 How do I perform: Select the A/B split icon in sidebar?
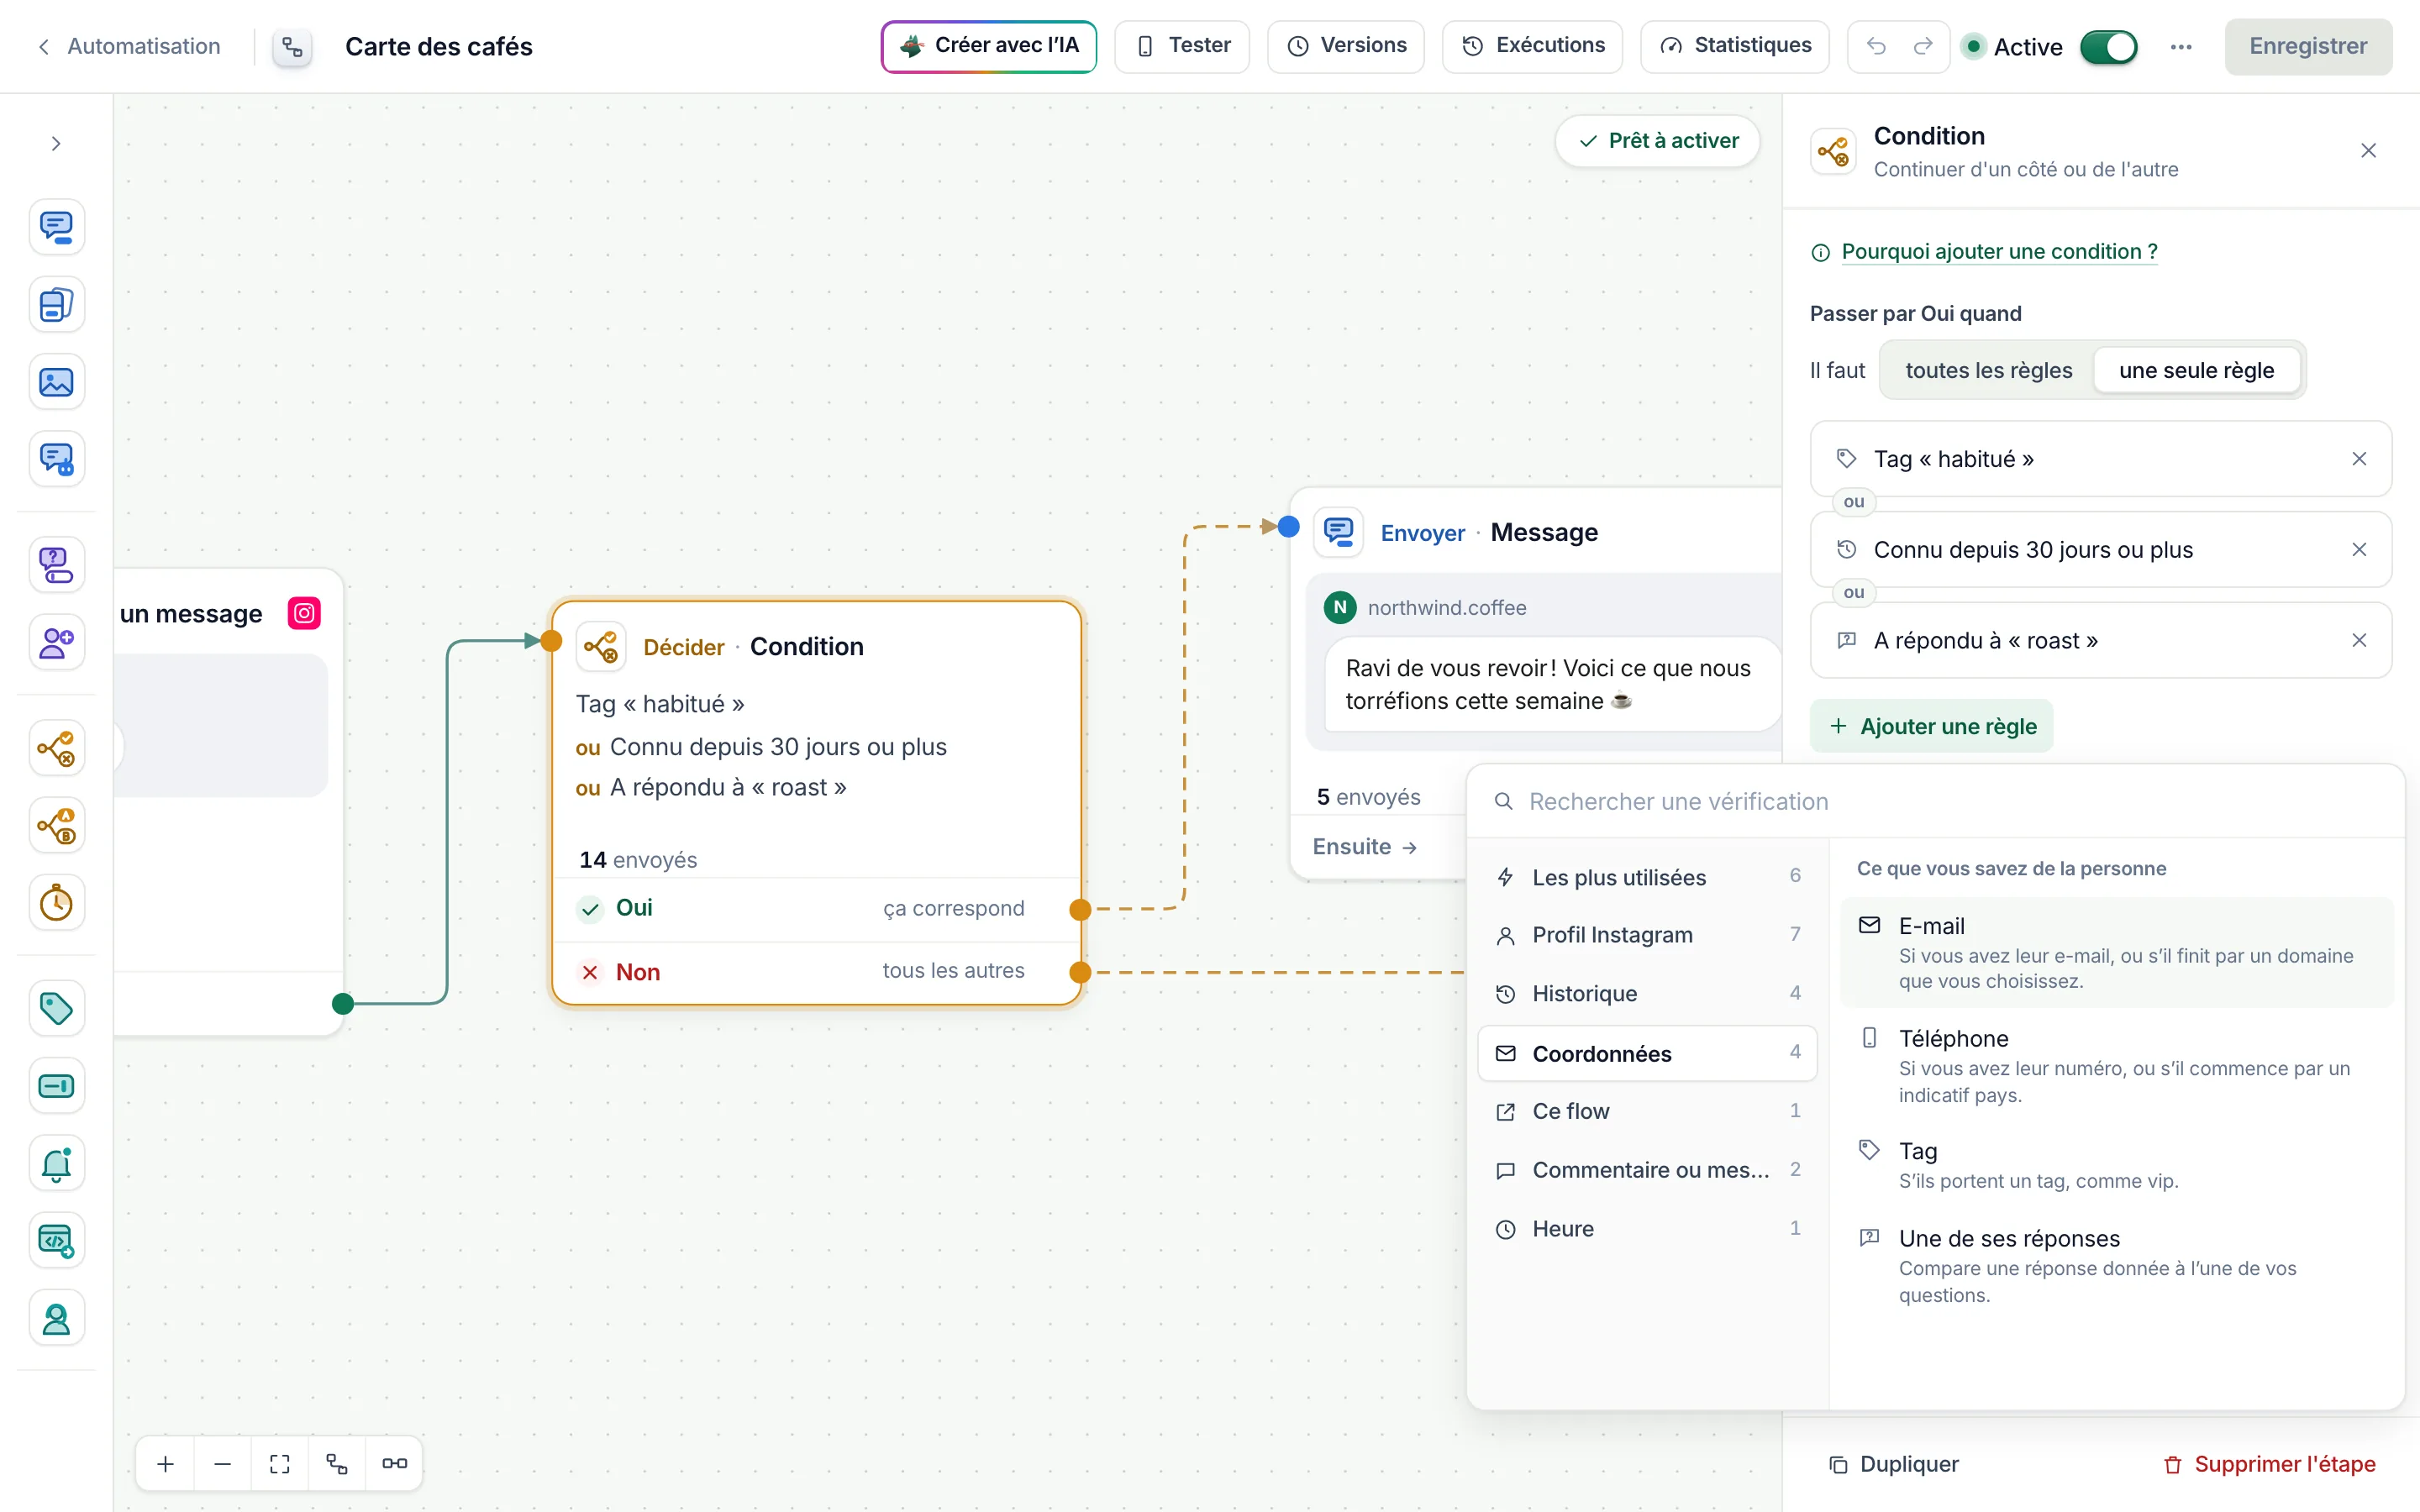(x=56, y=826)
